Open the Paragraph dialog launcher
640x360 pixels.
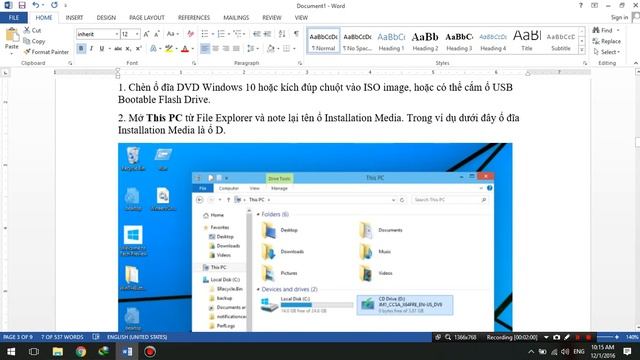tap(300, 63)
